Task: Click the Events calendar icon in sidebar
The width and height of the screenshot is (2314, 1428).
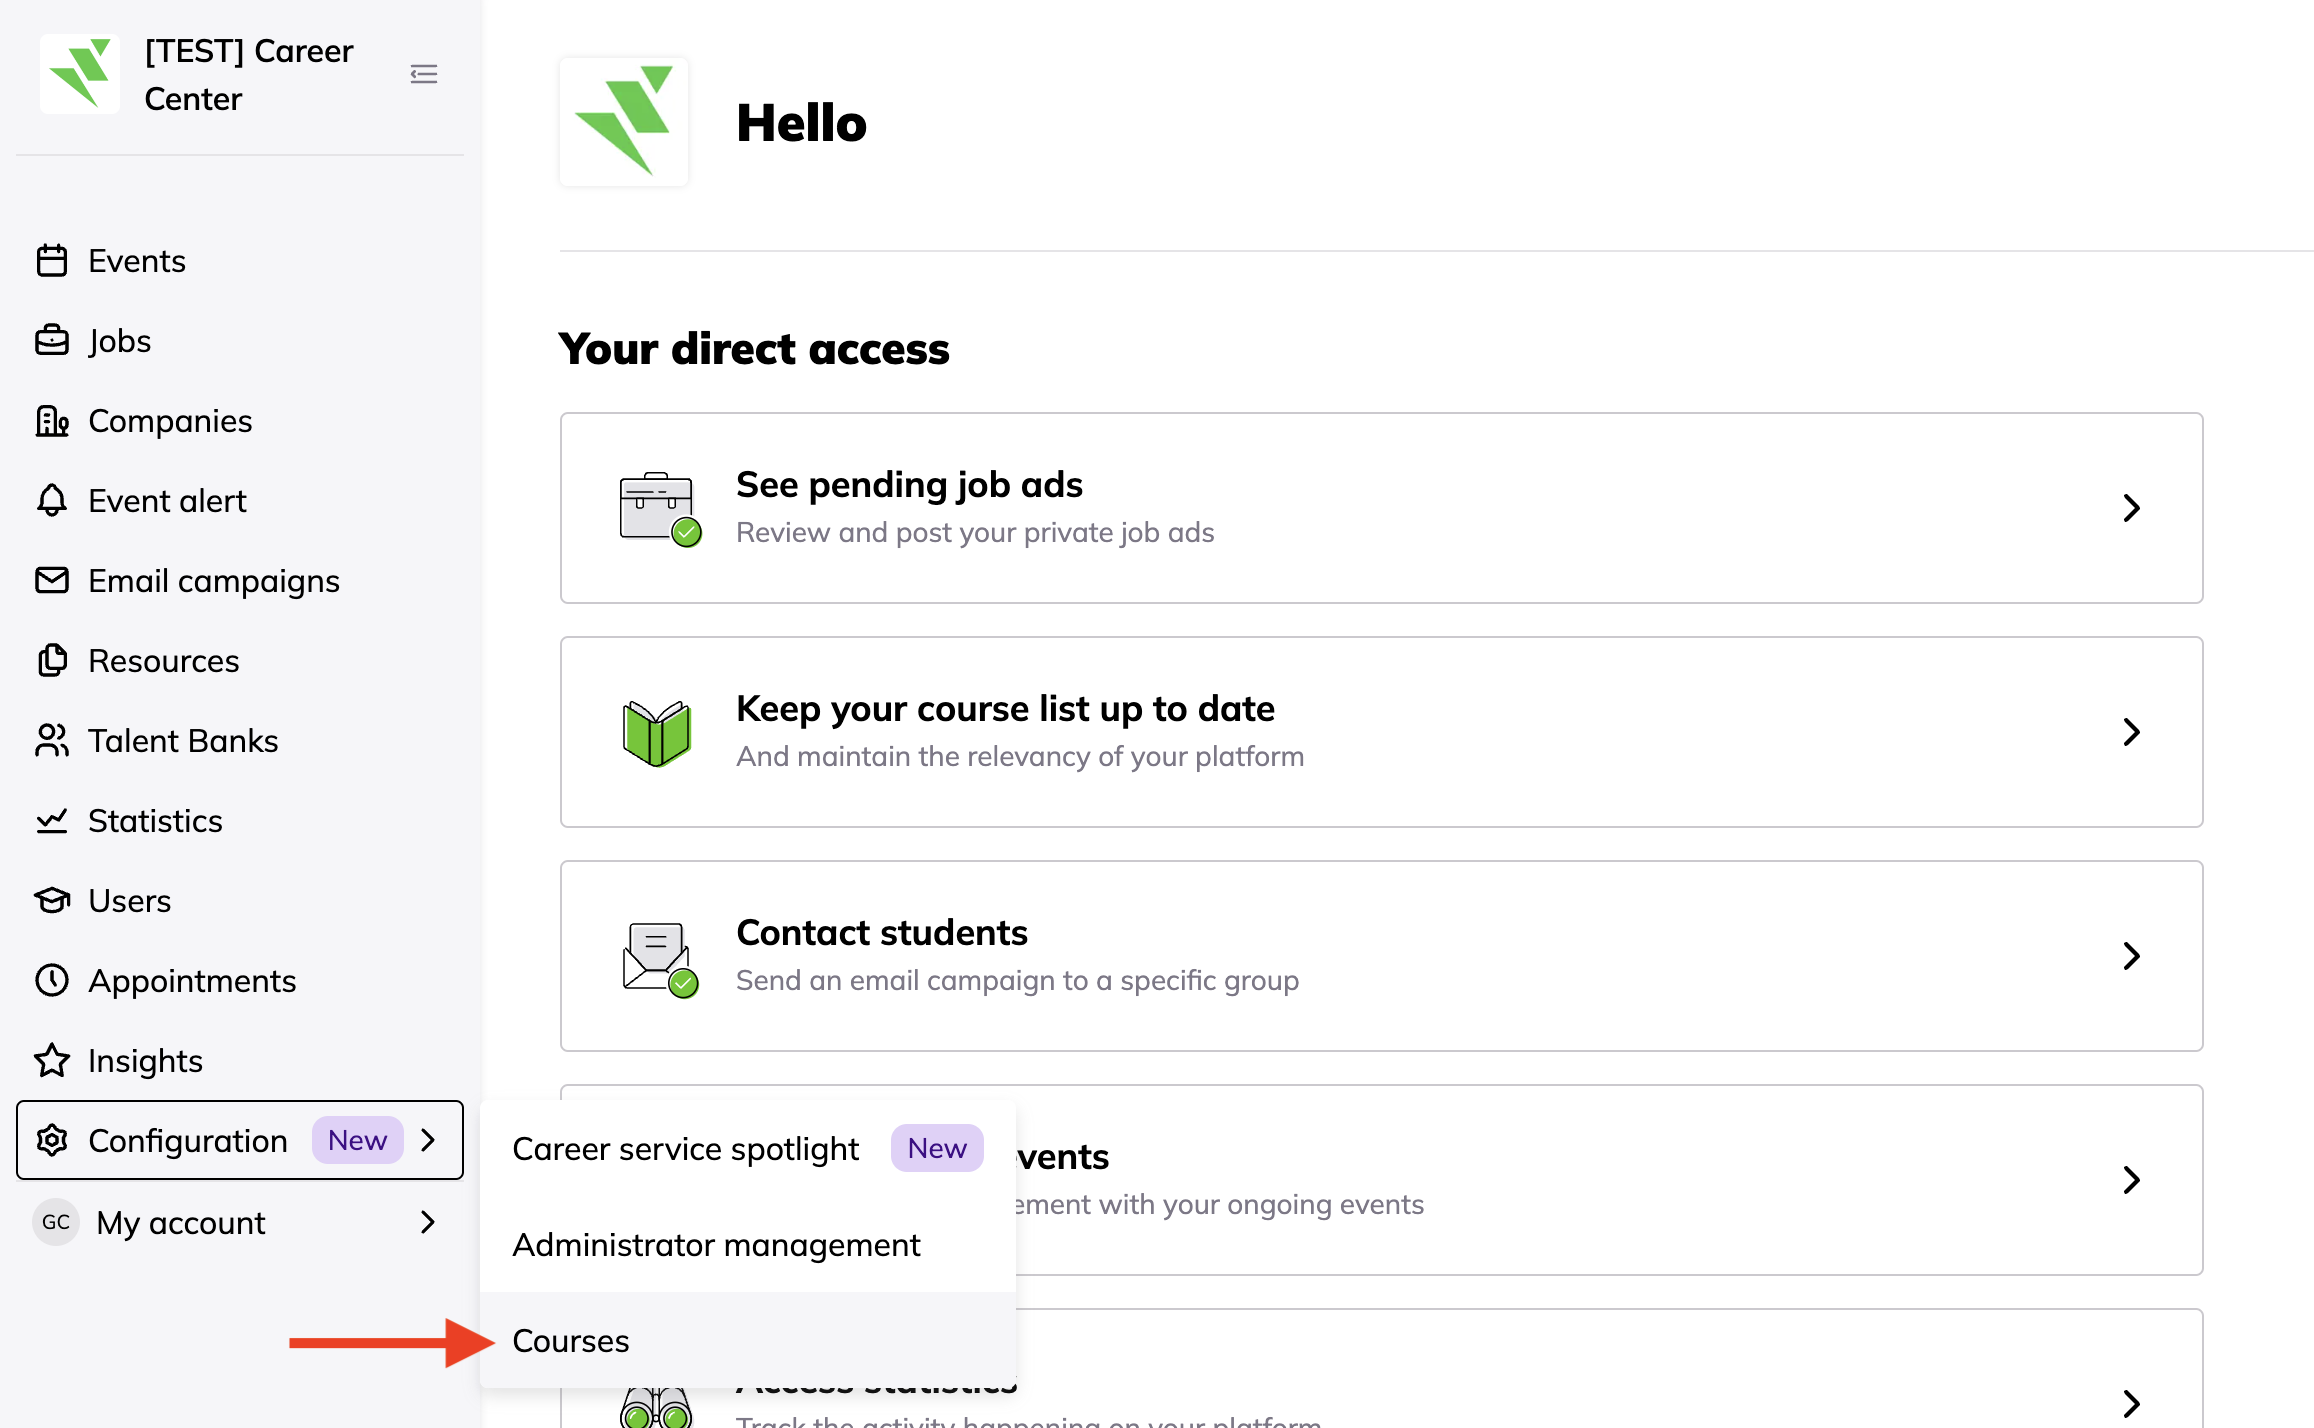Action: pos(52,261)
